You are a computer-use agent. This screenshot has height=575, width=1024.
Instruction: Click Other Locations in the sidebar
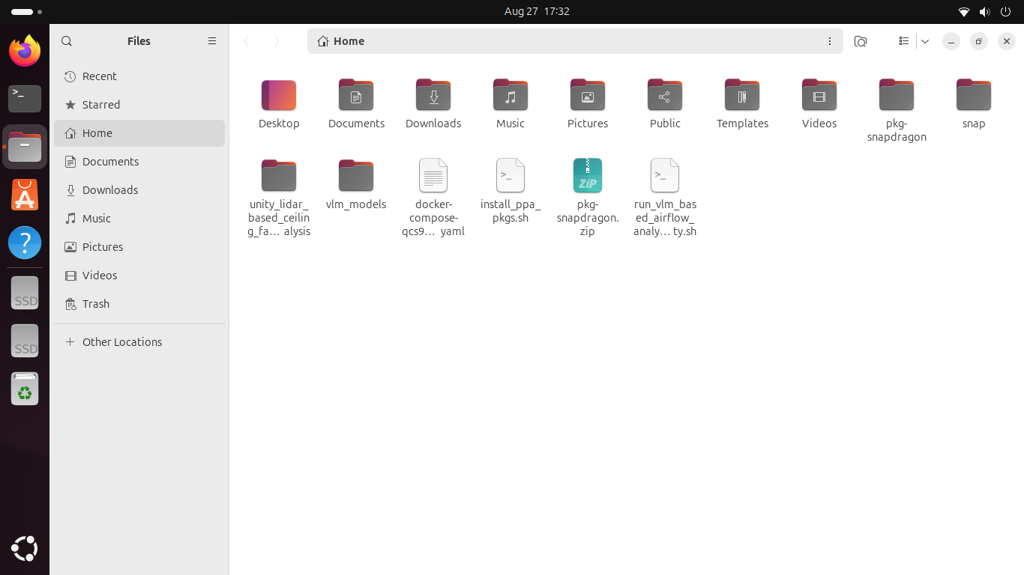pos(140,342)
